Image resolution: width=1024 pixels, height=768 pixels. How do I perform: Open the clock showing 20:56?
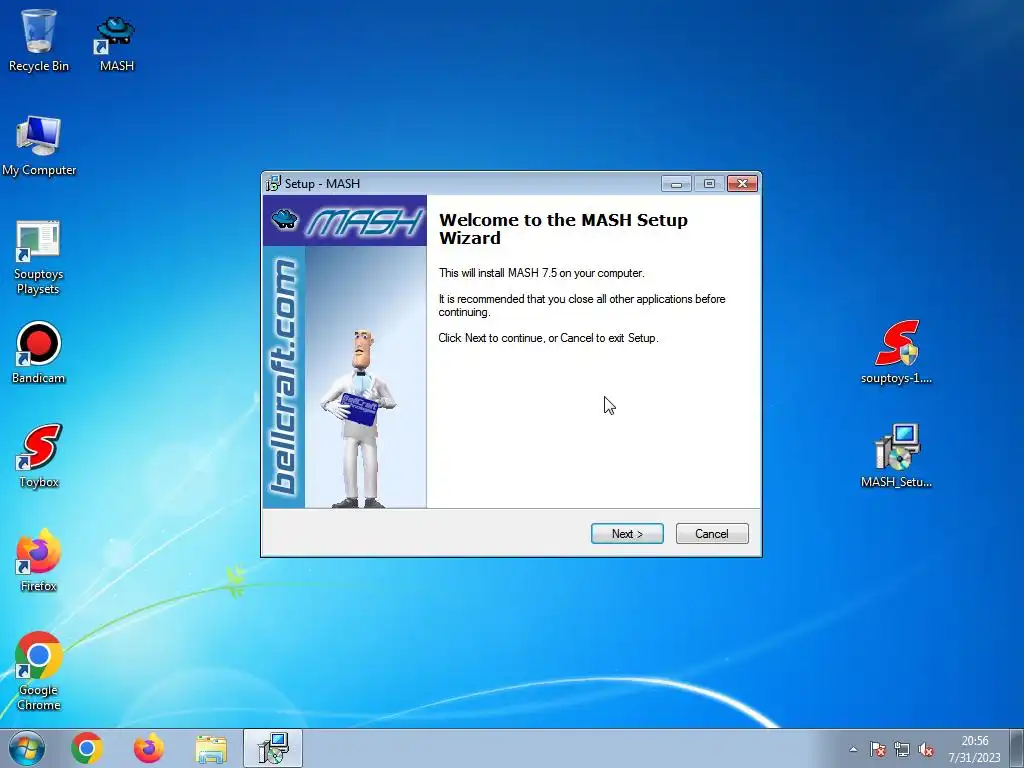(x=974, y=749)
